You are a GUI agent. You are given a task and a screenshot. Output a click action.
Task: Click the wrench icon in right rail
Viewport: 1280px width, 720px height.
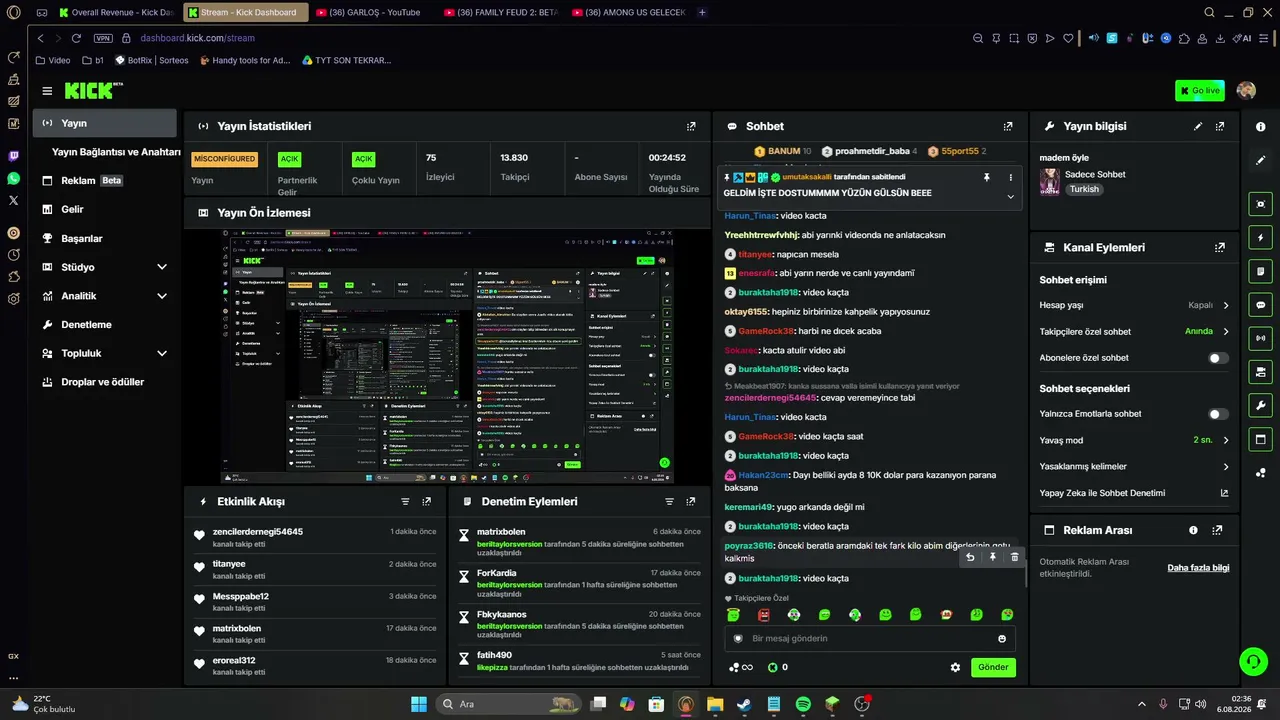coord(1260,405)
